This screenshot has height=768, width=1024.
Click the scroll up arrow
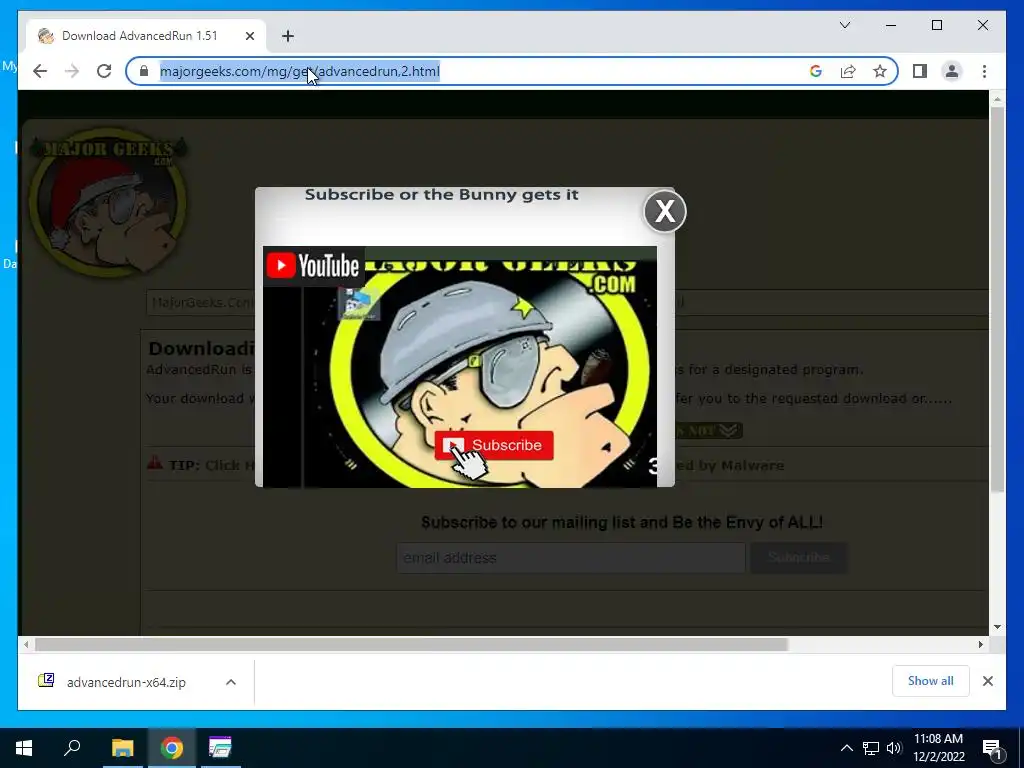(x=997, y=99)
